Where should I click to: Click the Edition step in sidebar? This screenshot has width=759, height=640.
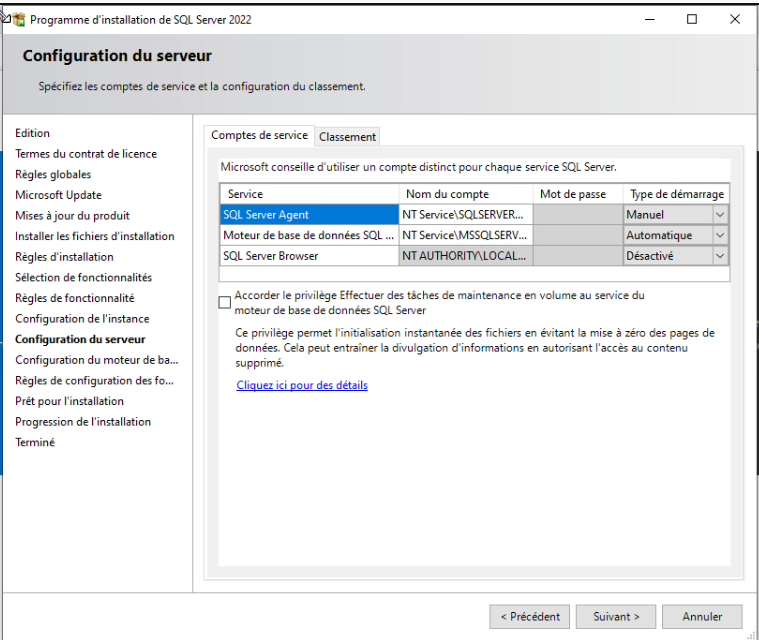click(x=32, y=133)
